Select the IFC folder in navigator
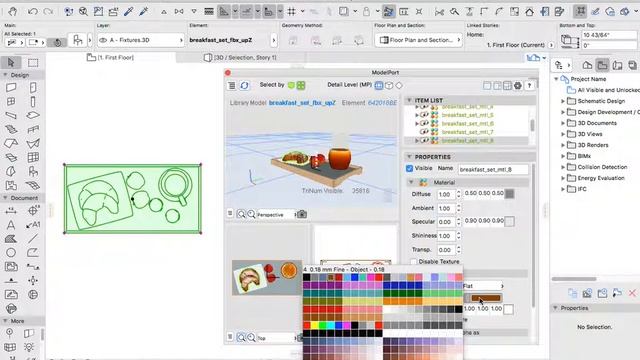Viewport: 640px width, 360px height. point(582,189)
